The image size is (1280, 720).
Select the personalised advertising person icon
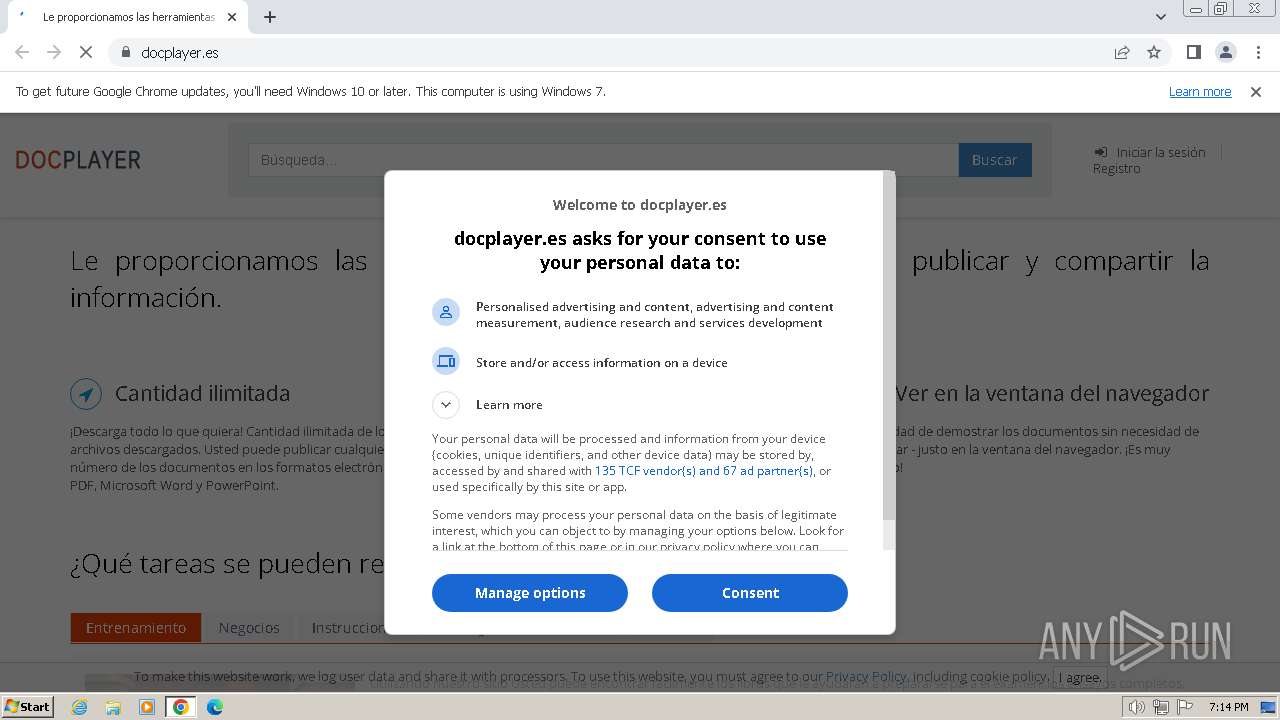(446, 312)
